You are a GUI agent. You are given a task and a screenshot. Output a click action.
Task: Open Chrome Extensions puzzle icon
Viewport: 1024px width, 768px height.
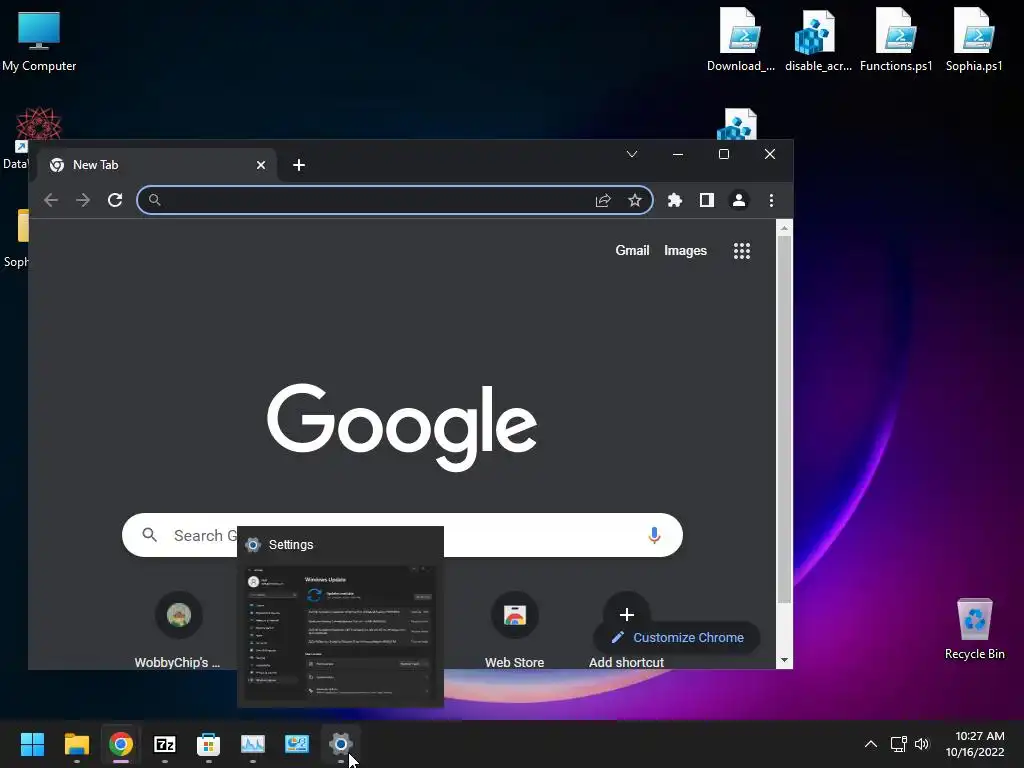coord(675,200)
